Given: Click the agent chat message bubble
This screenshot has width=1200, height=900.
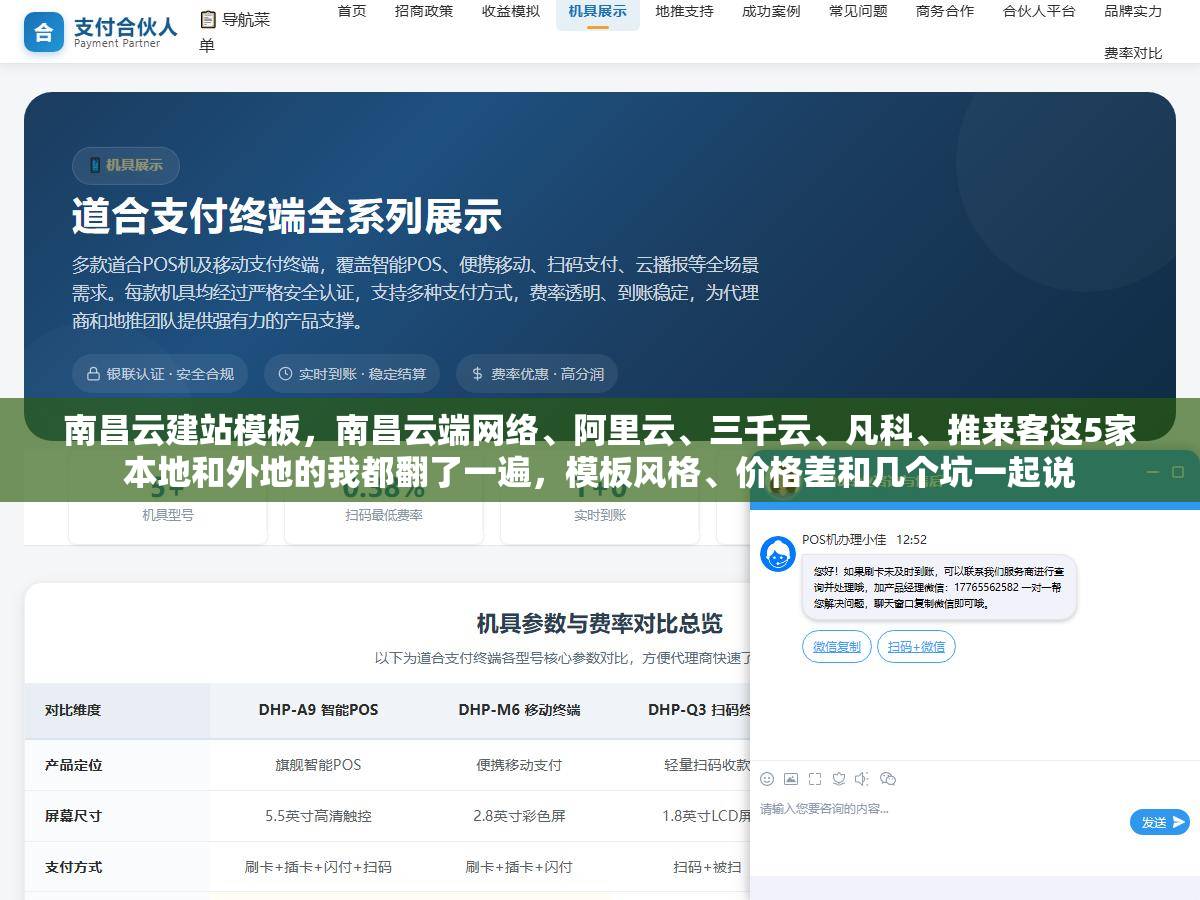Looking at the screenshot, I should pyautogui.click(x=939, y=588).
